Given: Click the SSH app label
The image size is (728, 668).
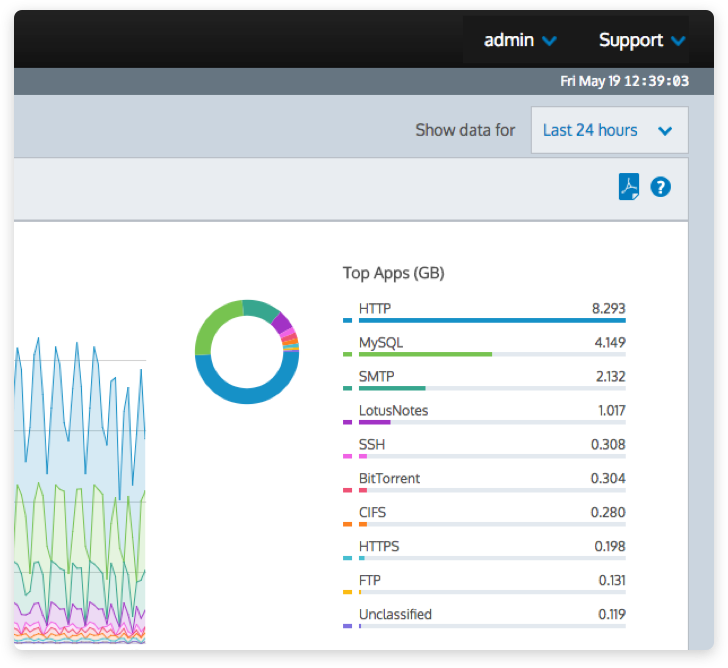Looking at the screenshot, I should pos(372,444).
